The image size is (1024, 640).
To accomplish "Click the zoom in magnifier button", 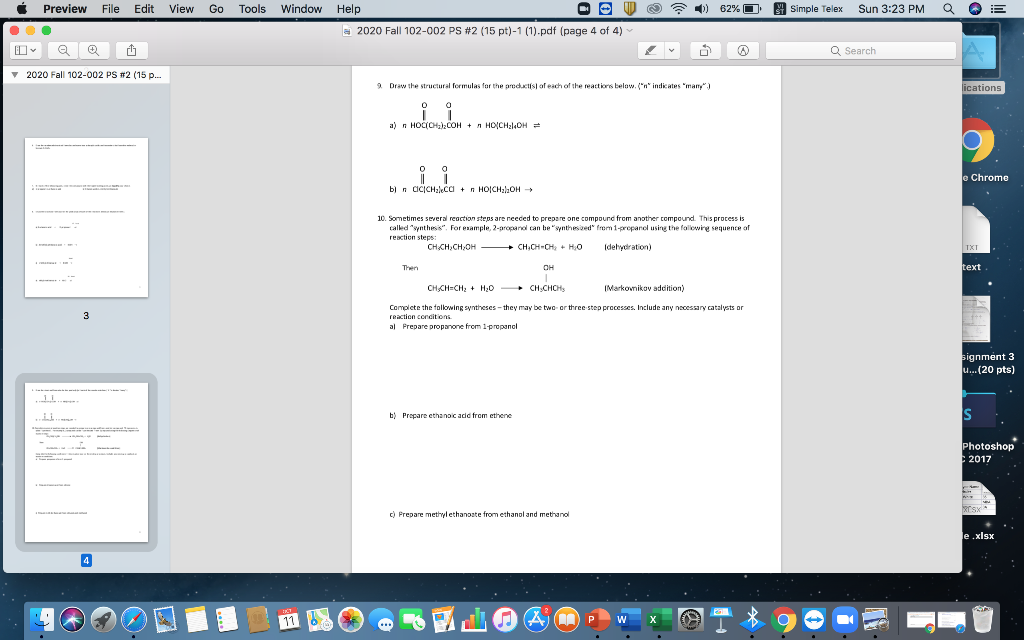I will (94, 50).
